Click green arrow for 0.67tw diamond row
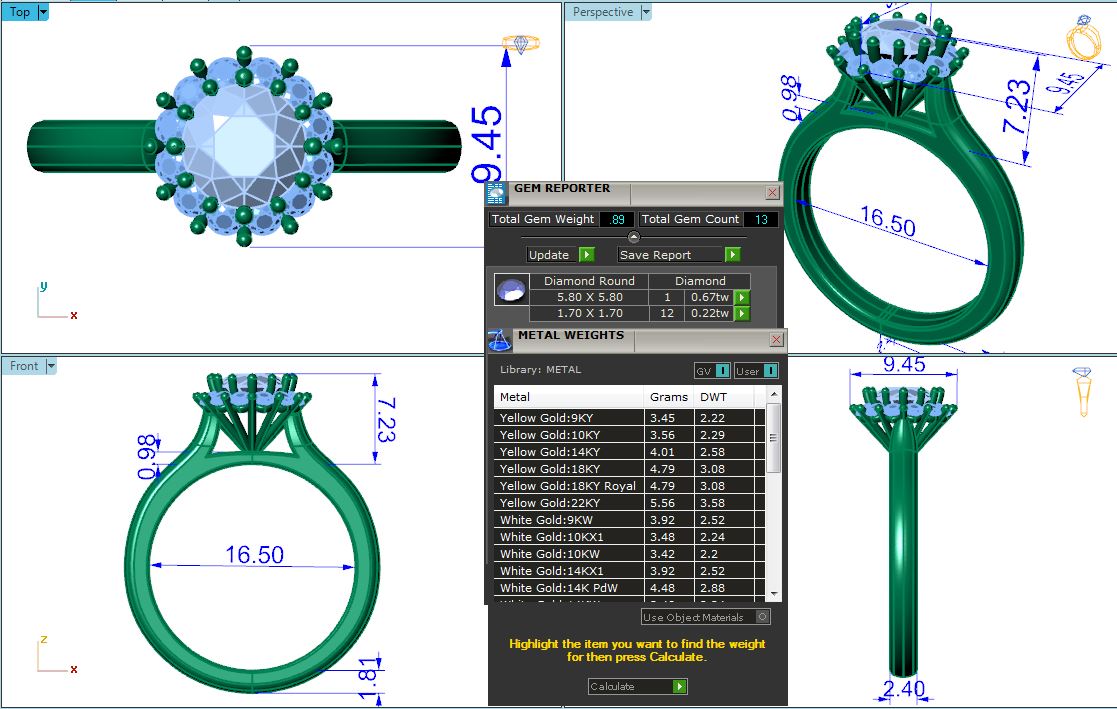 pos(742,297)
